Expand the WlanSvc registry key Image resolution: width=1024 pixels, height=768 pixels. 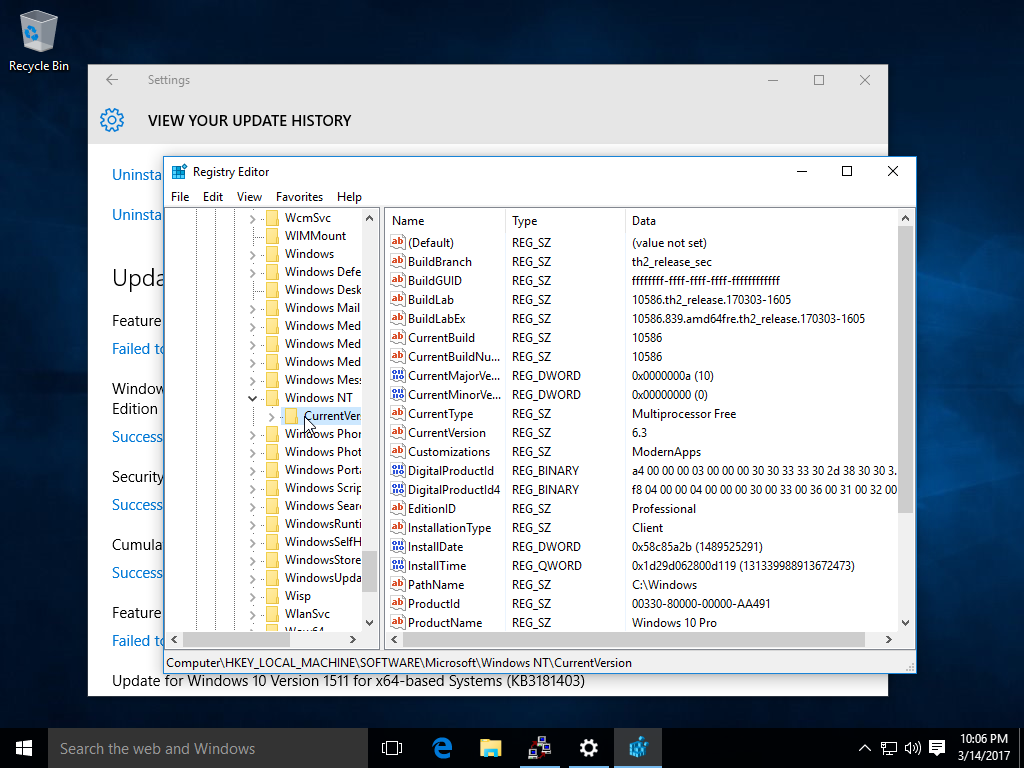pyautogui.click(x=253, y=615)
